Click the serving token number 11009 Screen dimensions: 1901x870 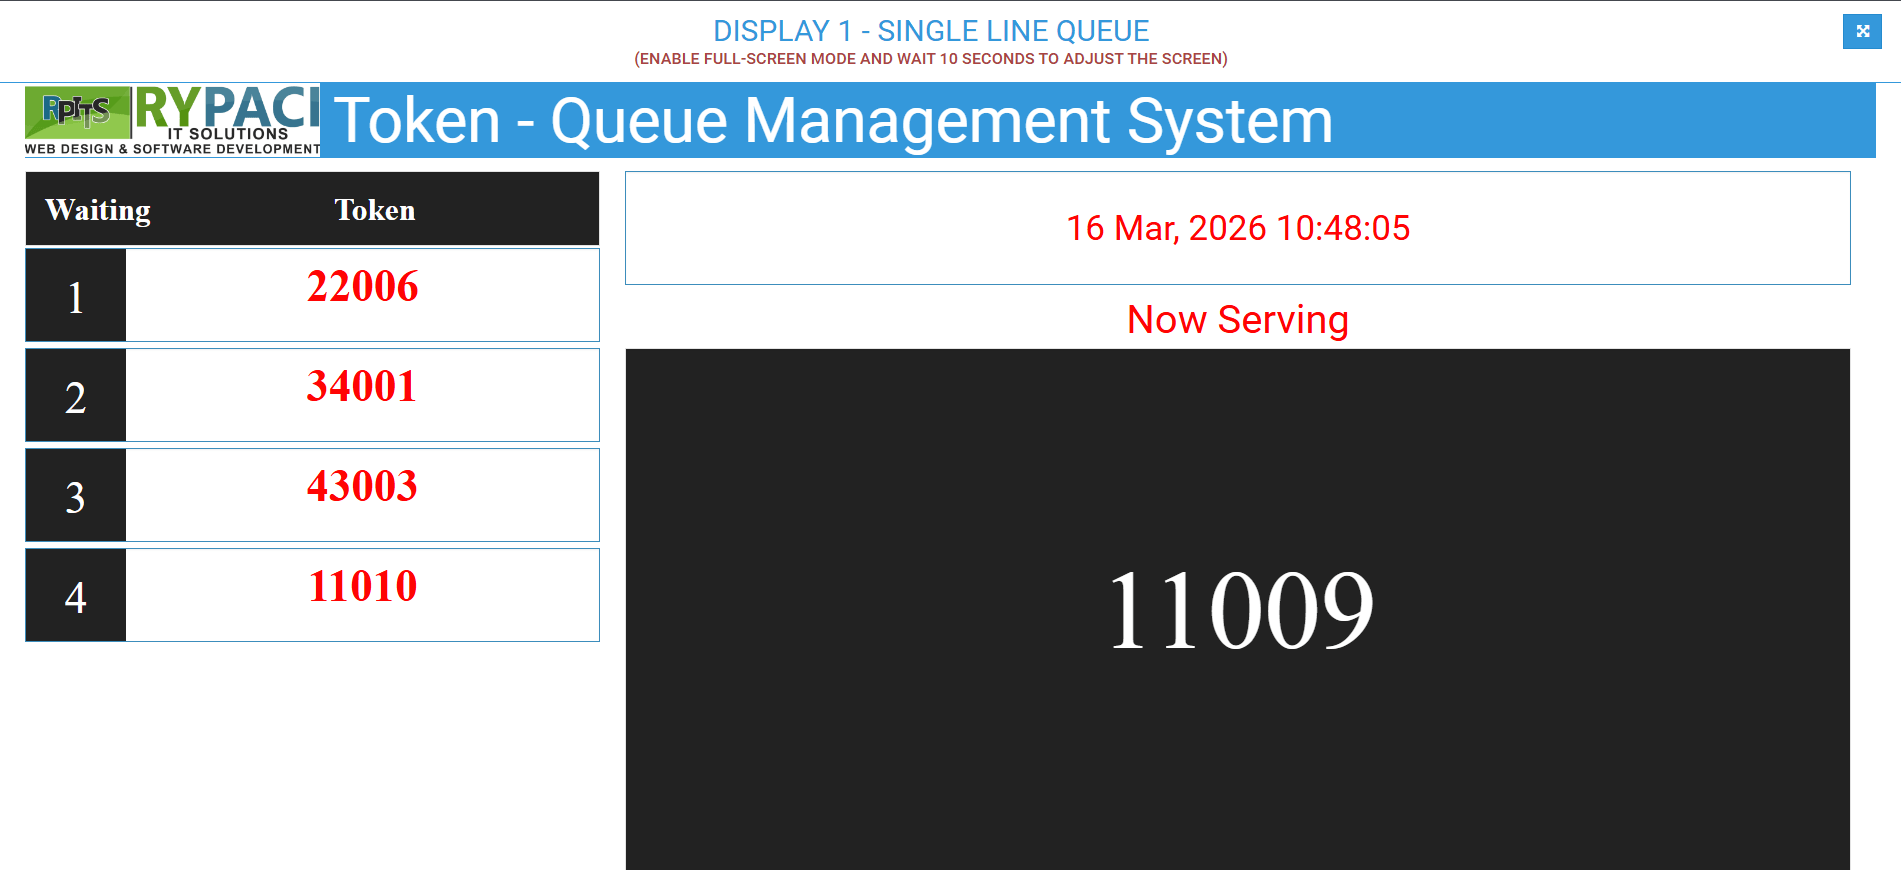click(x=1239, y=610)
